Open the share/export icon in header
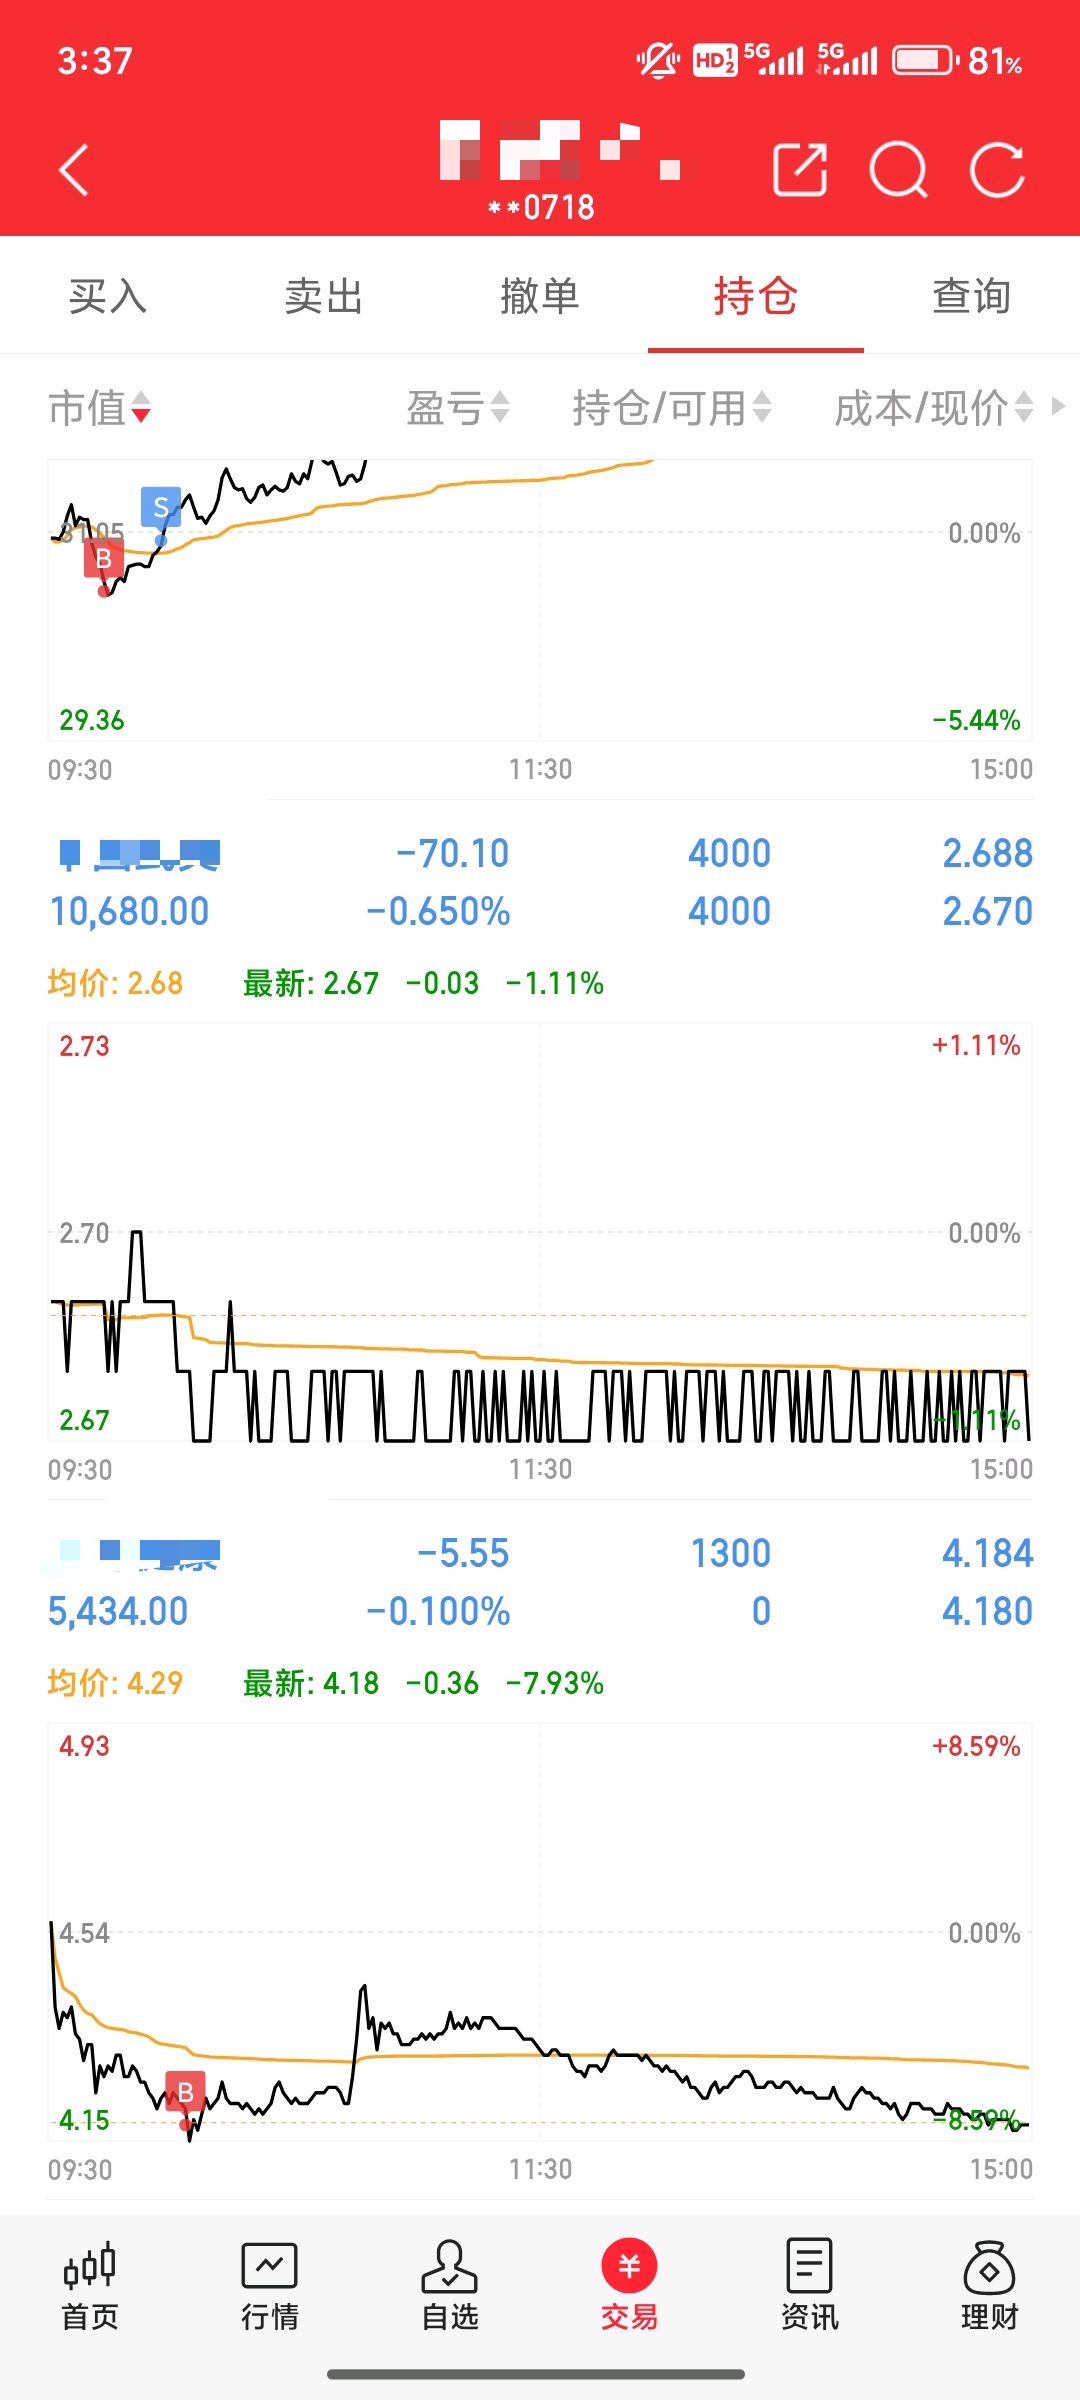 point(800,170)
